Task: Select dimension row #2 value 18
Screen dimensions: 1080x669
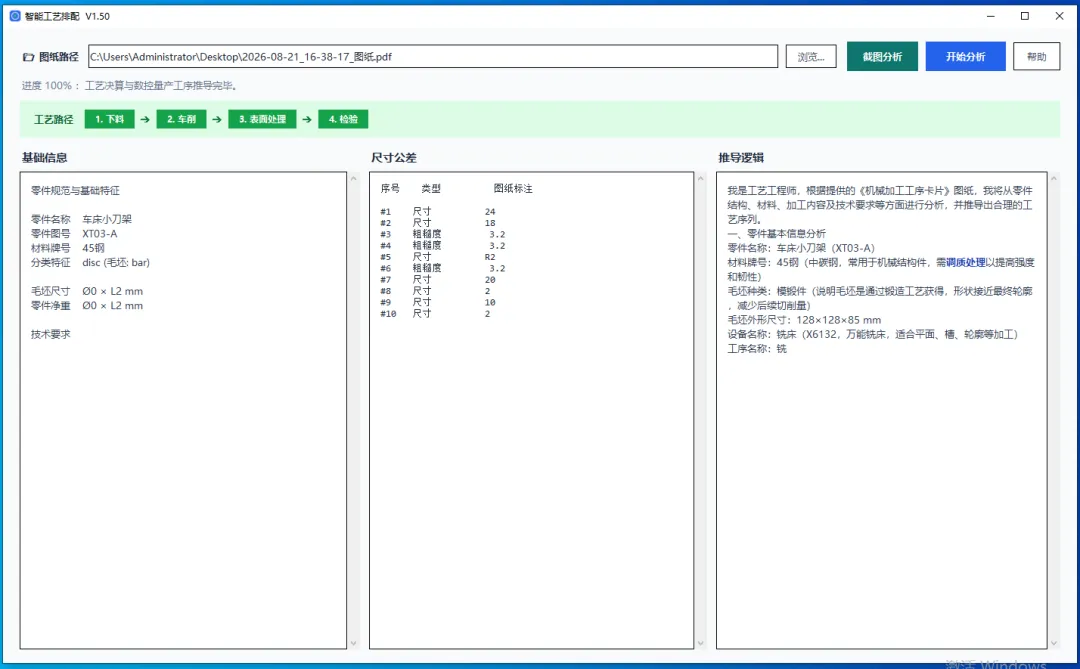Action: pyautogui.click(x=490, y=223)
